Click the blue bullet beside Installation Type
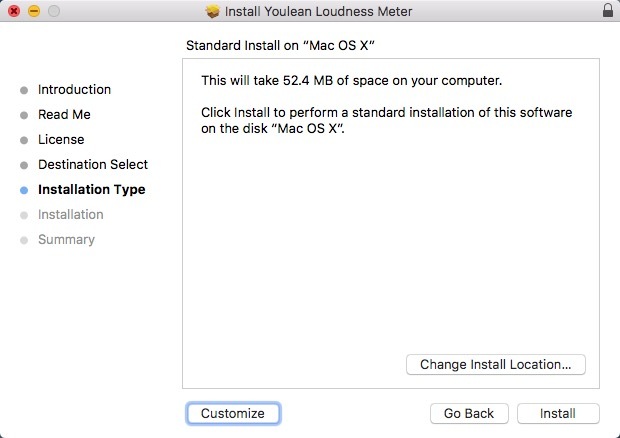620x438 pixels. (24, 190)
